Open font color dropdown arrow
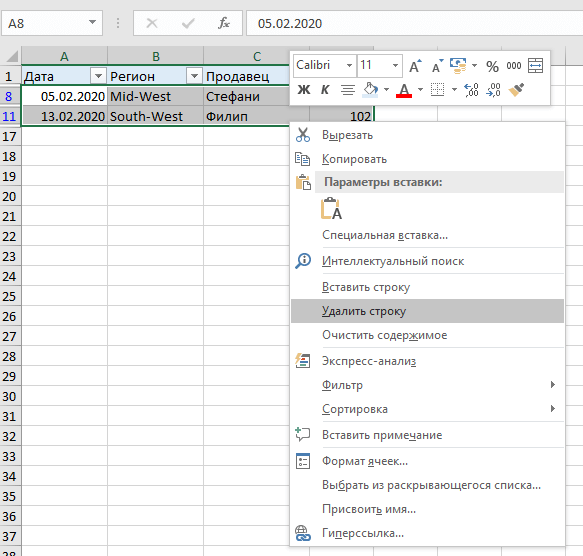This screenshot has width=583, height=556. tap(420, 90)
